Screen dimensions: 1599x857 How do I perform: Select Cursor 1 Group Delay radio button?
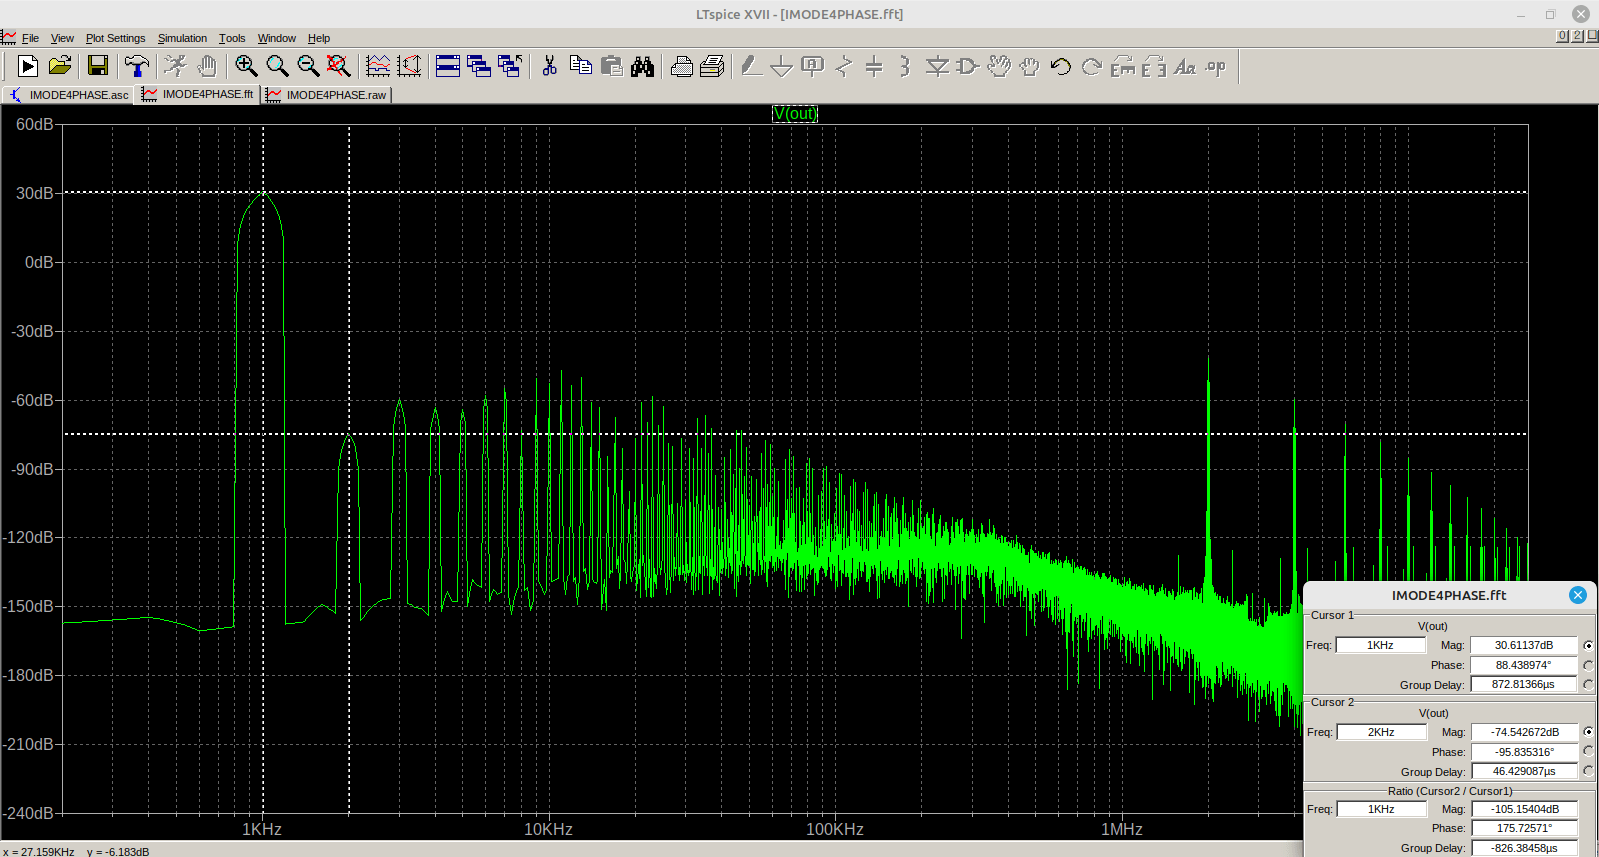point(1588,684)
